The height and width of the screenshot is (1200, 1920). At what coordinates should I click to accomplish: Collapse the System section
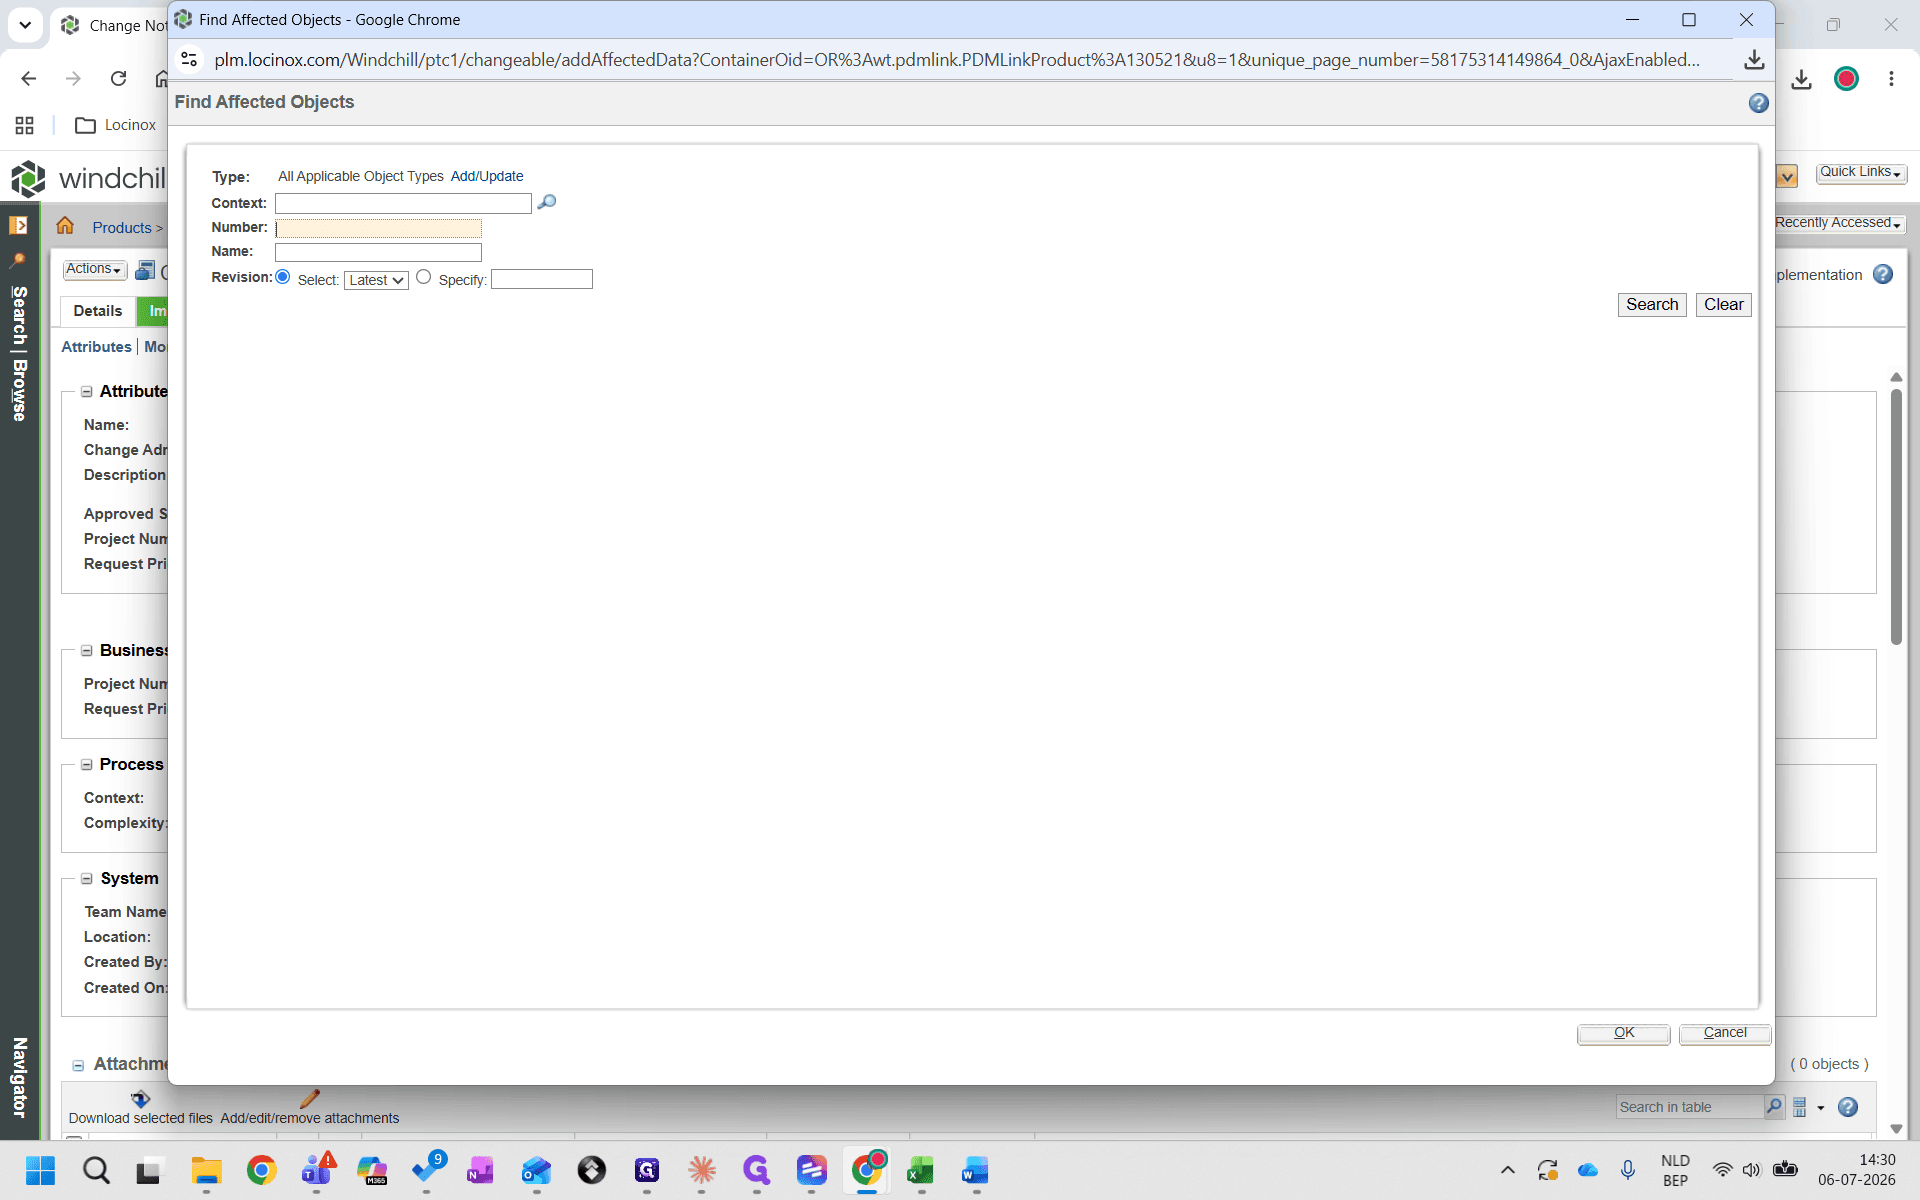click(87, 878)
